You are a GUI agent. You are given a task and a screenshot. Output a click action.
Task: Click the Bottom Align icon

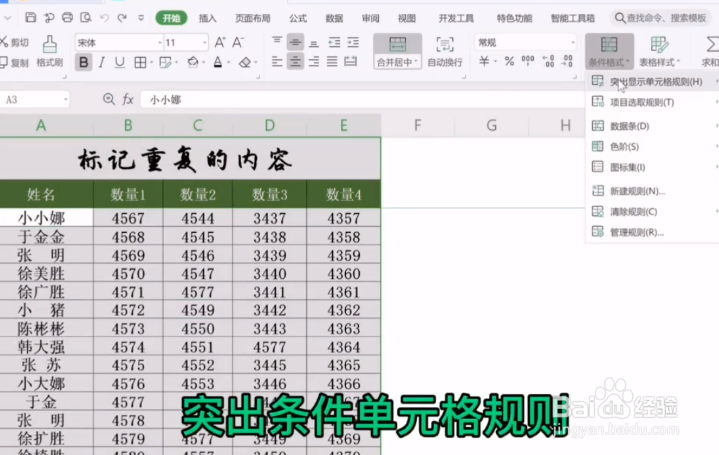314,43
